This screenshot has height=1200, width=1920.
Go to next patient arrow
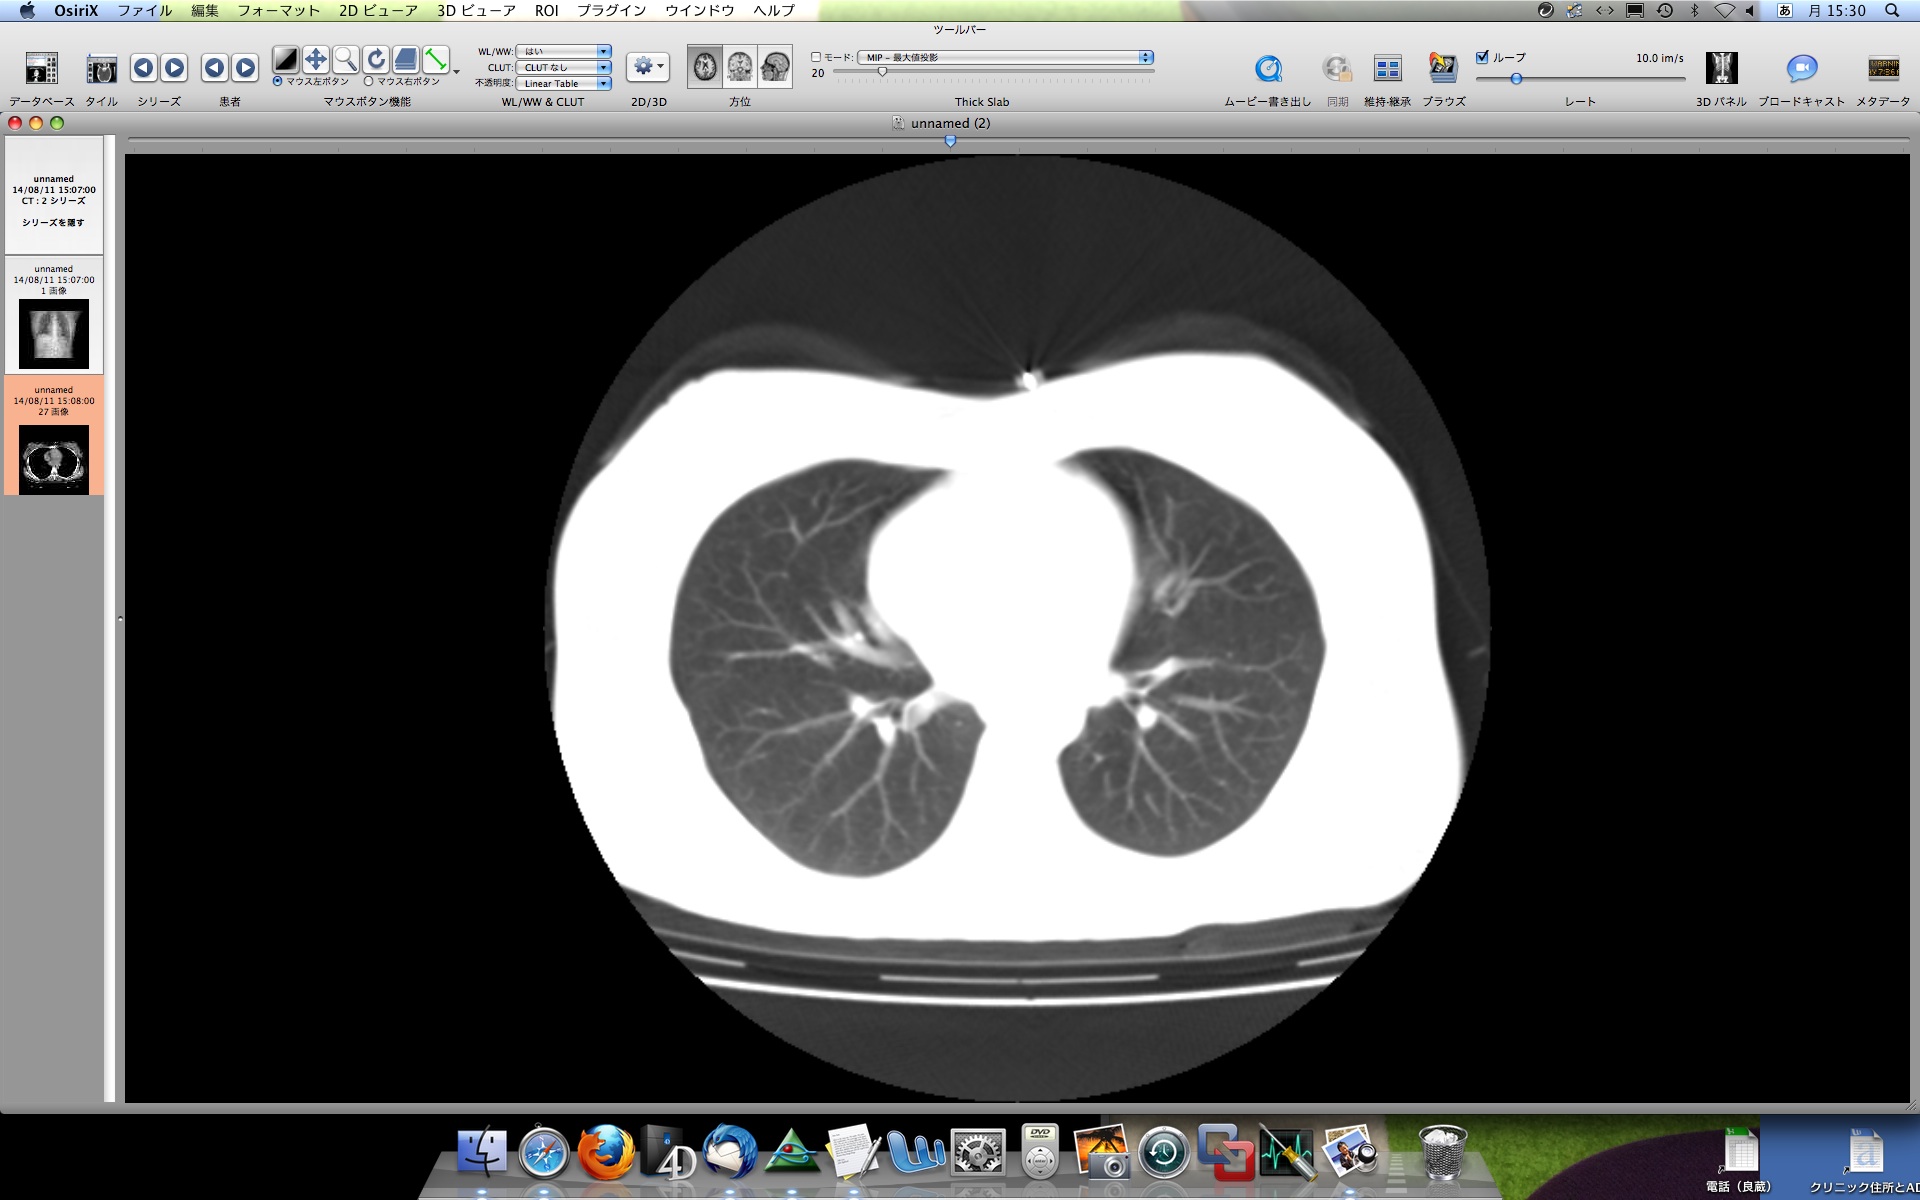(245, 68)
